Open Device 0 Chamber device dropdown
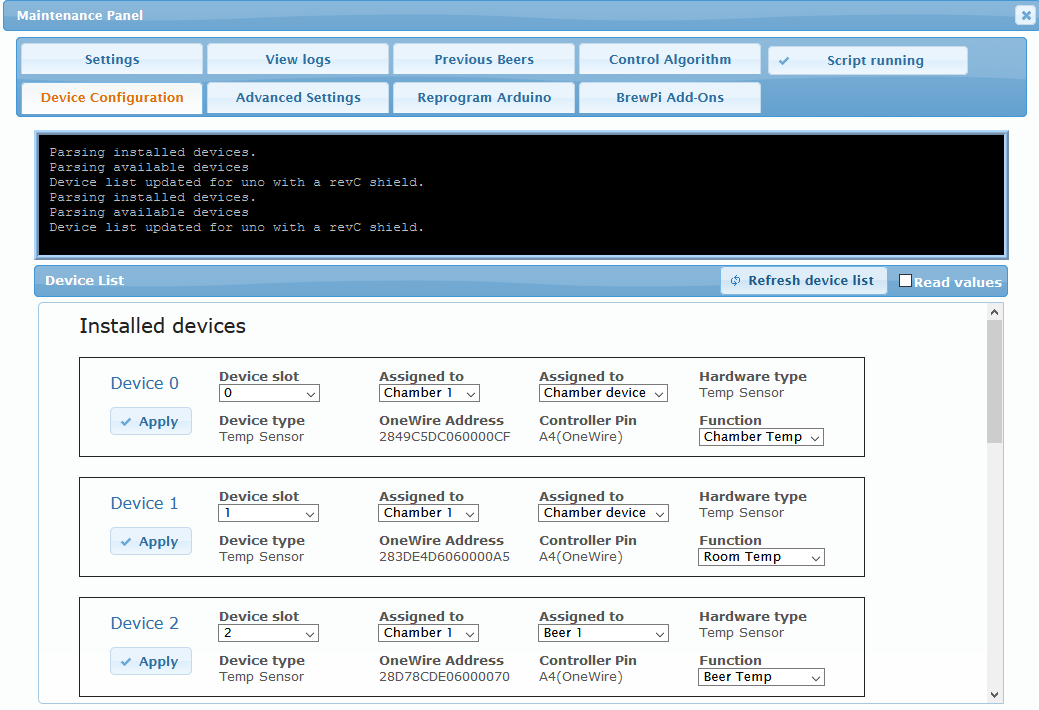This screenshot has height=710, width=1039. tap(603, 393)
